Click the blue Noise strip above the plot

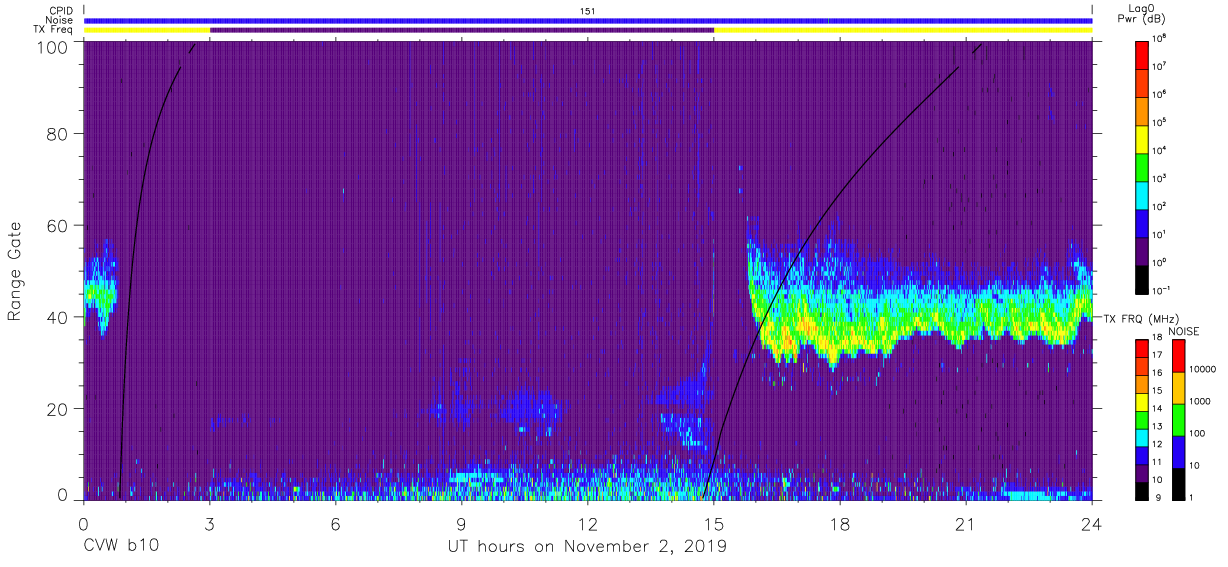[588, 20]
